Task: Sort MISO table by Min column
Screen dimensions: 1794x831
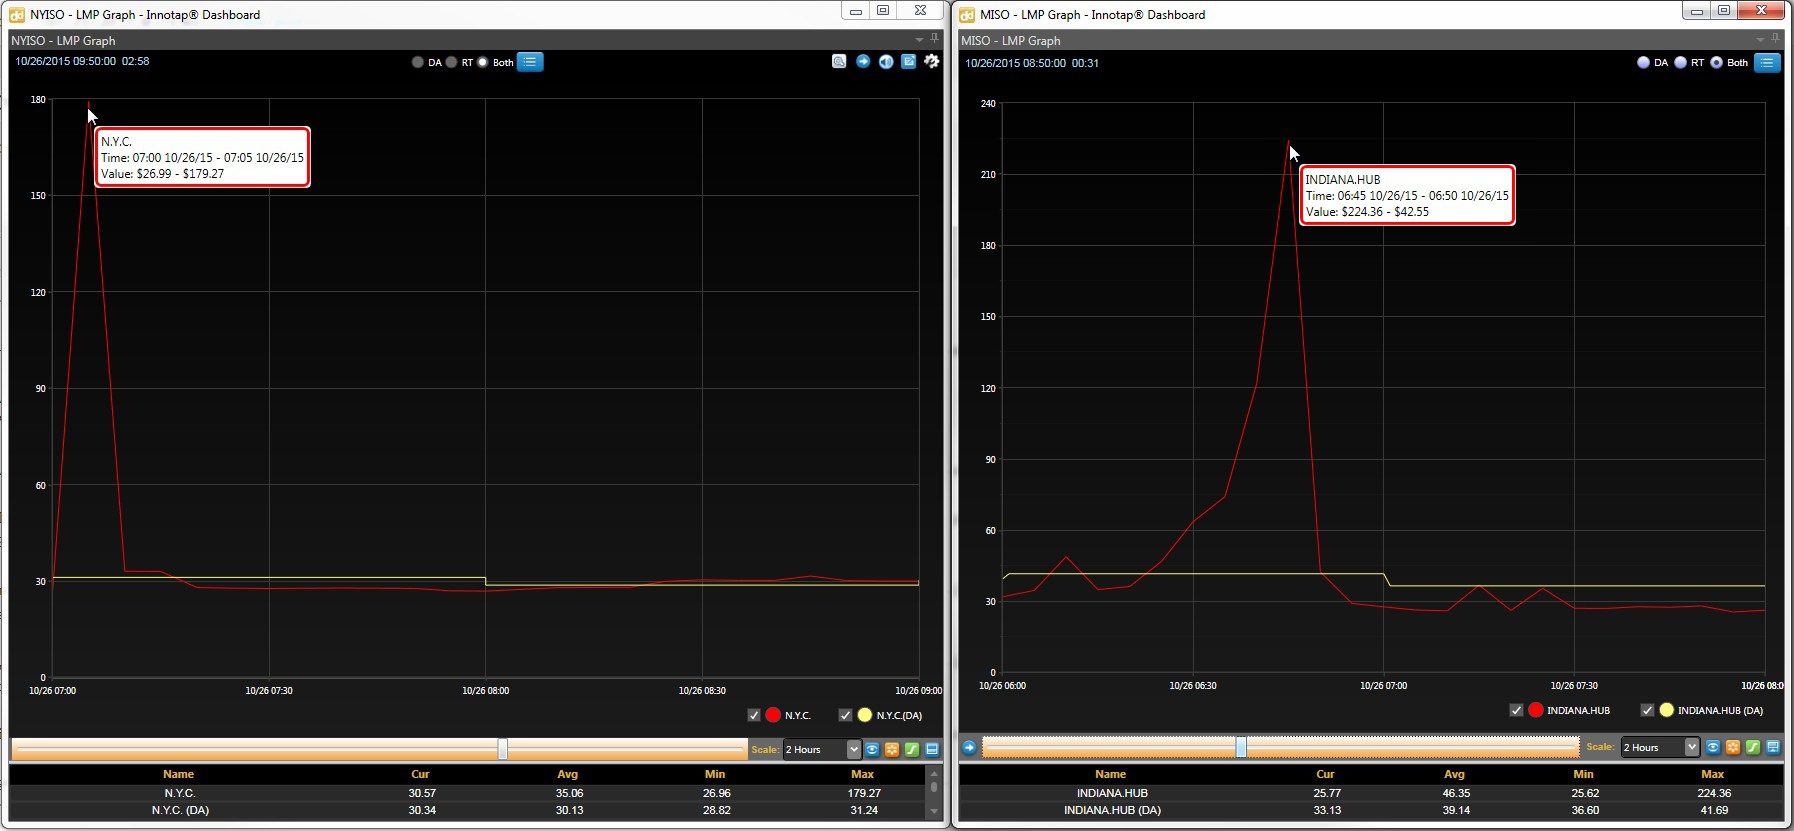Action: point(1583,774)
